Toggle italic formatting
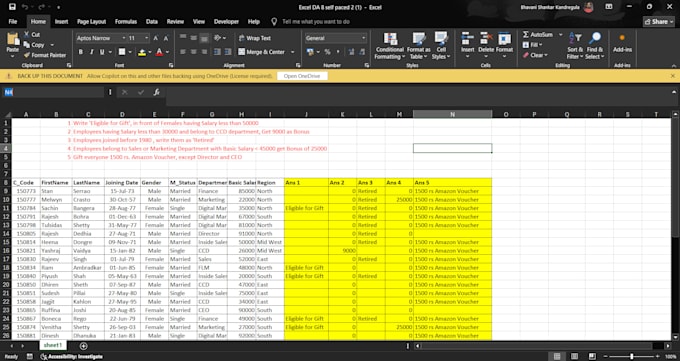 92,52
